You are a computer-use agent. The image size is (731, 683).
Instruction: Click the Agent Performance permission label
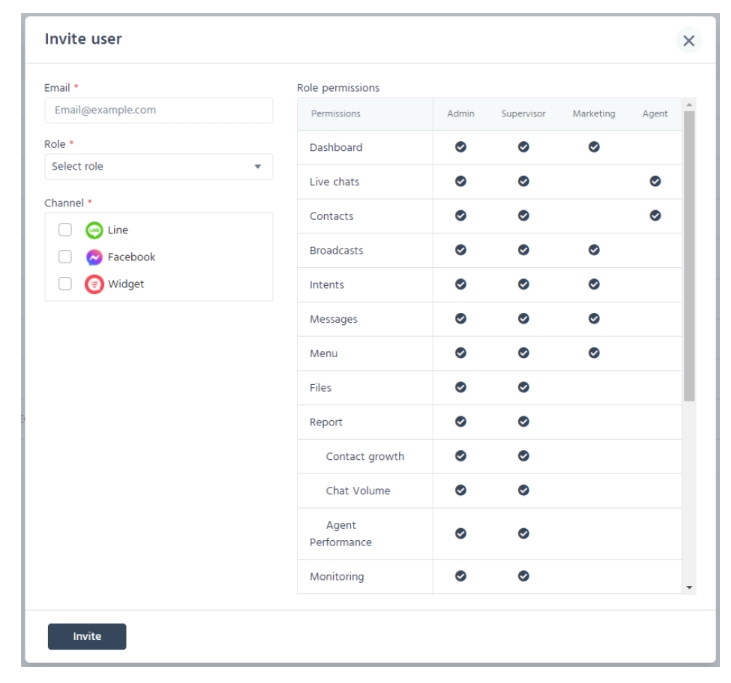tap(341, 534)
